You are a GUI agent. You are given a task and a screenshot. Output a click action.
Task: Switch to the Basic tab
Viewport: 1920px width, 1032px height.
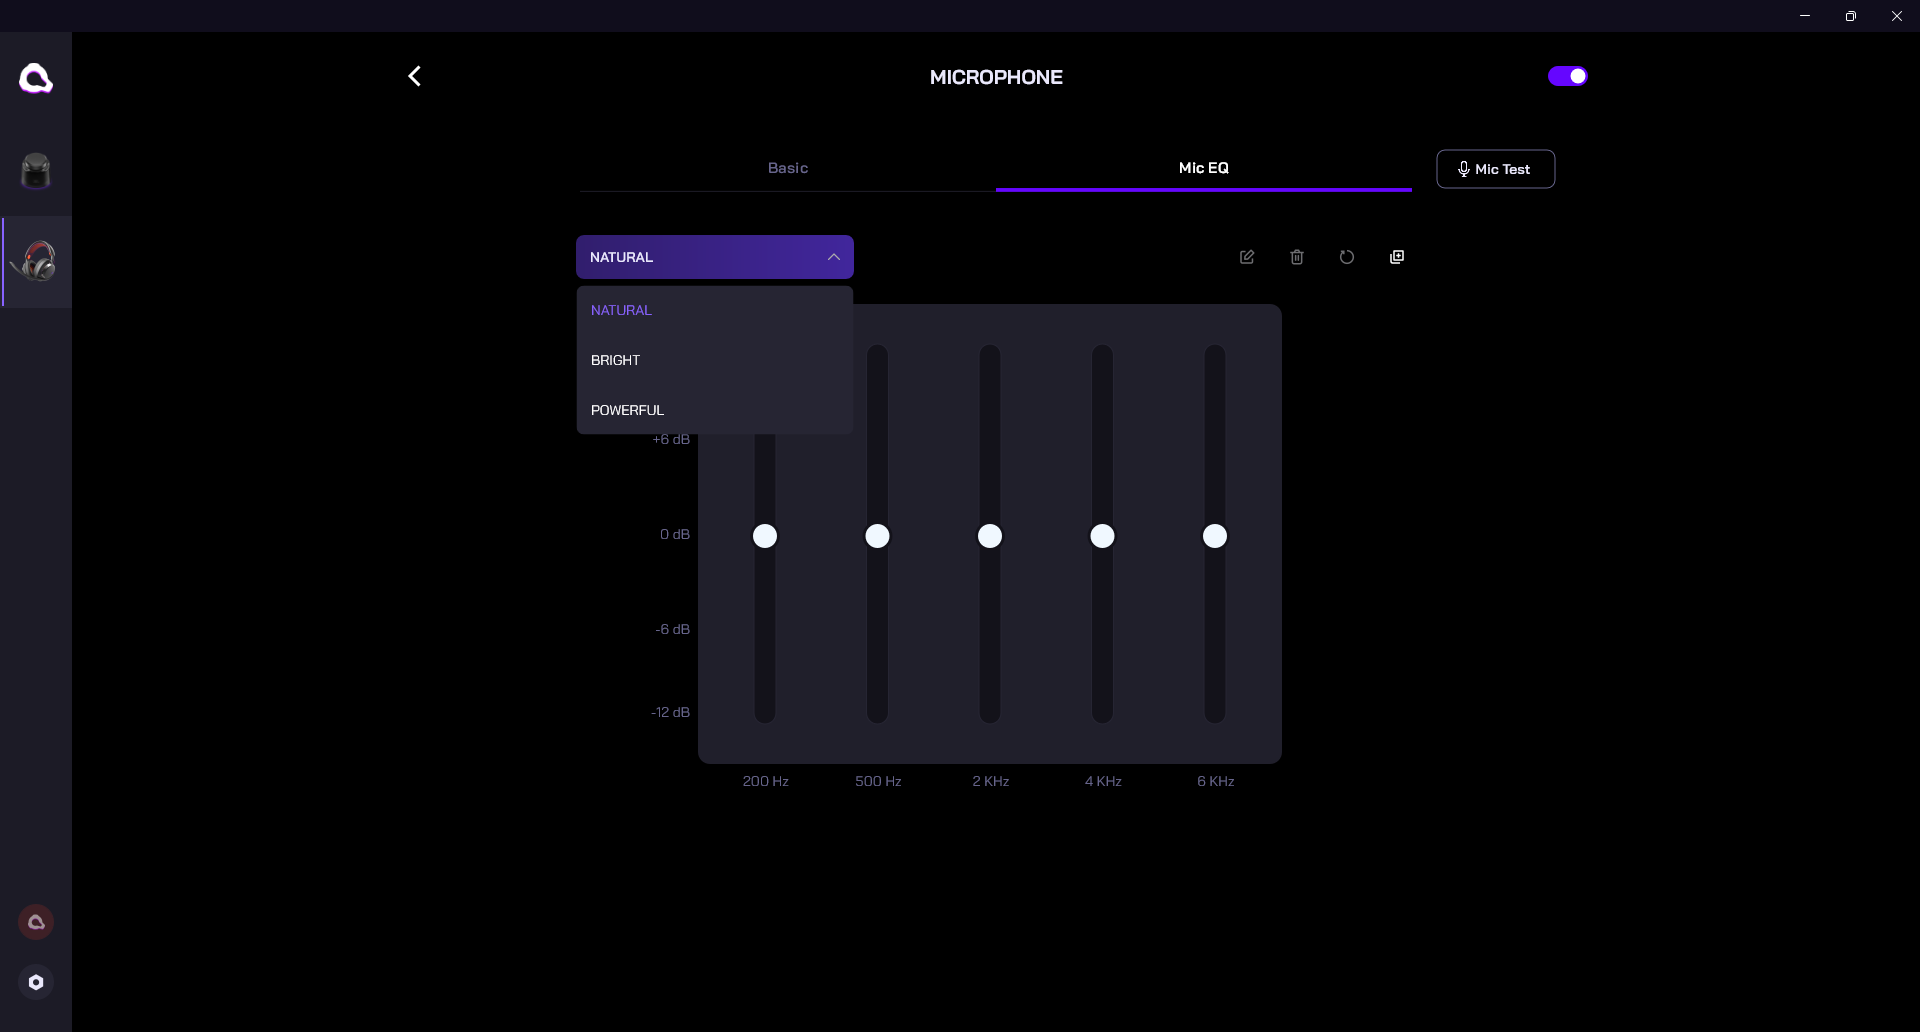788,168
